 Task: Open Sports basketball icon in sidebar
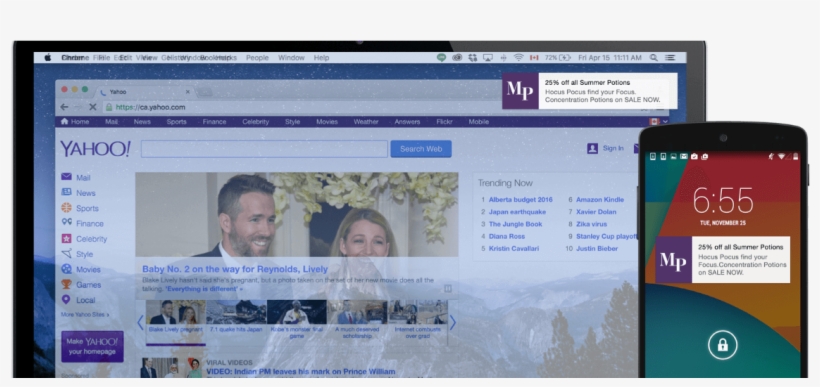pyautogui.click(x=66, y=208)
